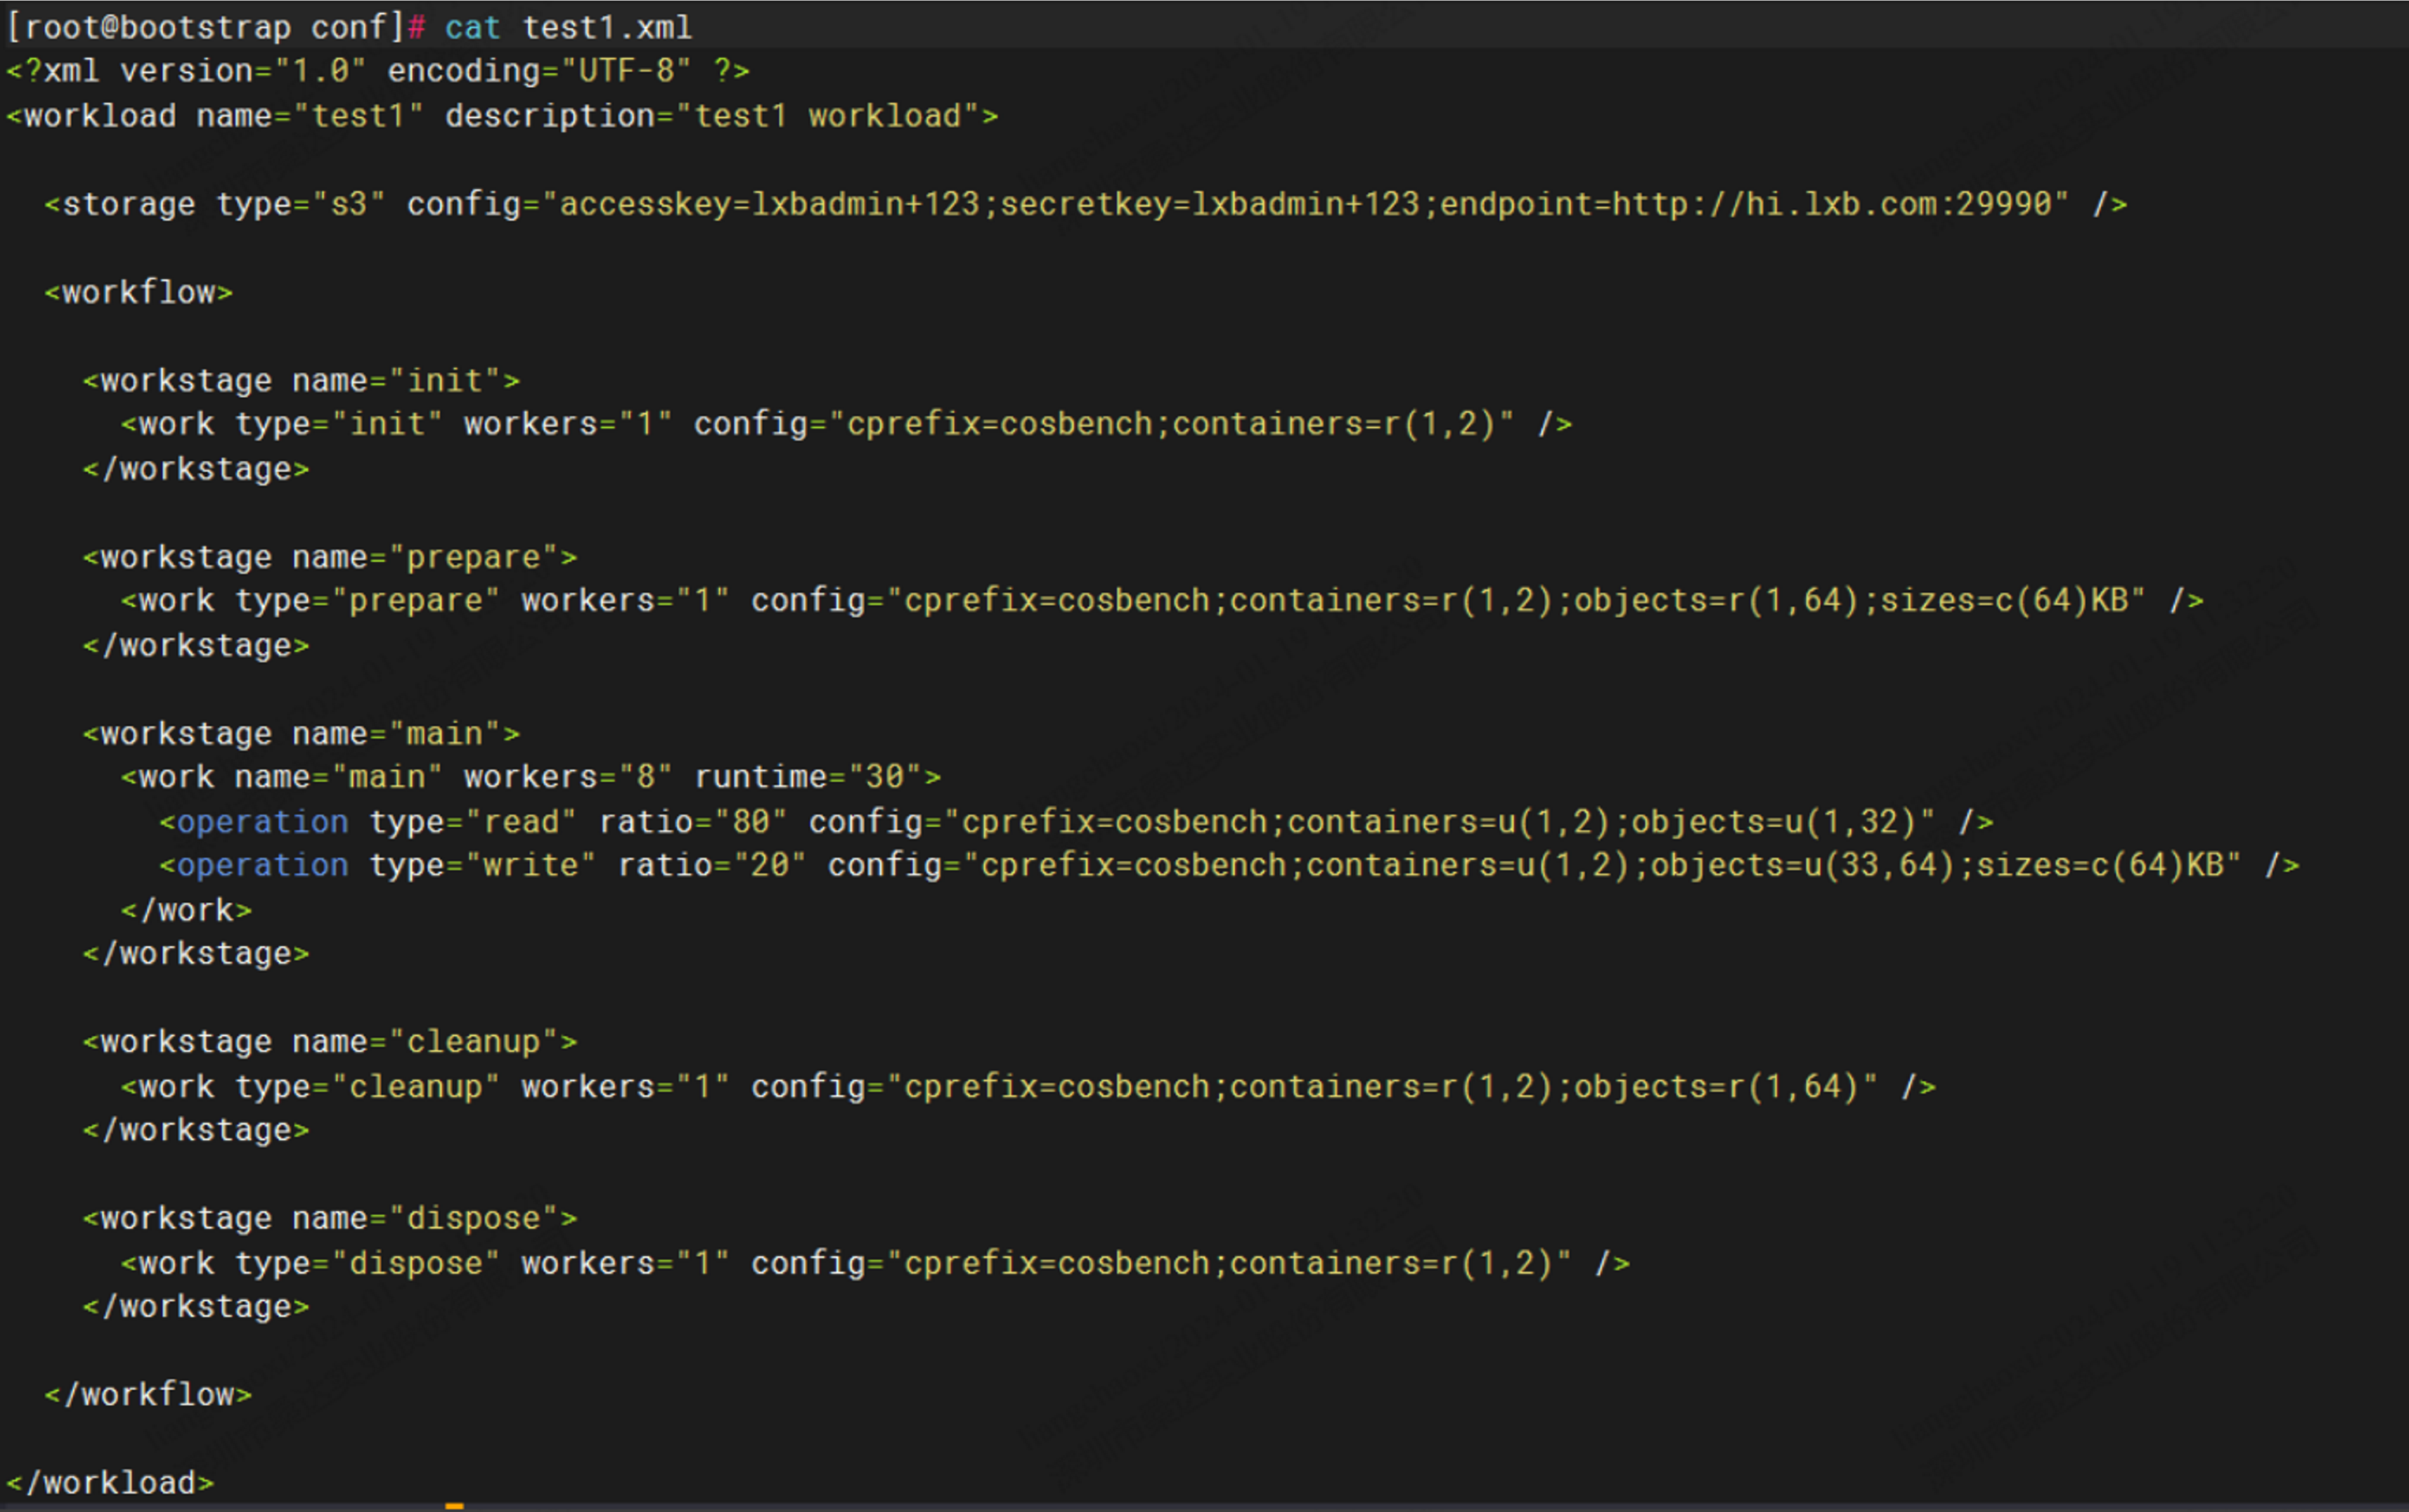Click the ratio="80" attribute

pyautogui.click(x=693, y=821)
